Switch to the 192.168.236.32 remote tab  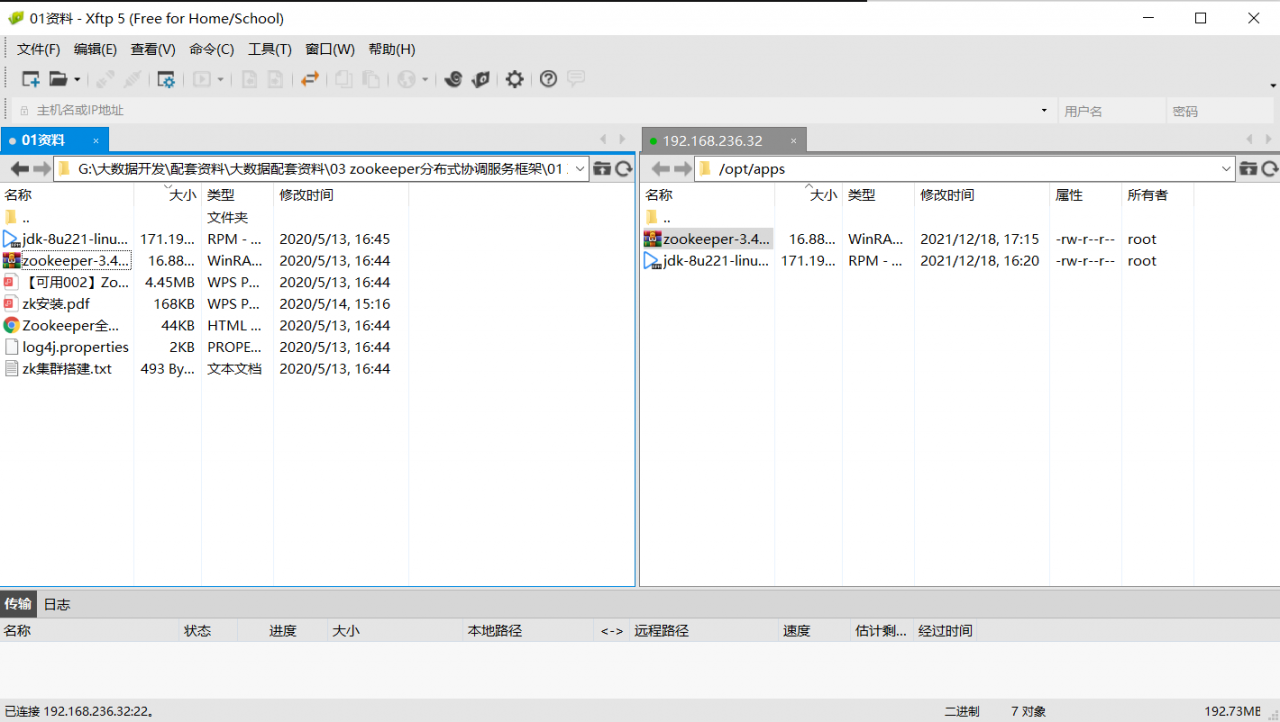pyautogui.click(x=724, y=140)
